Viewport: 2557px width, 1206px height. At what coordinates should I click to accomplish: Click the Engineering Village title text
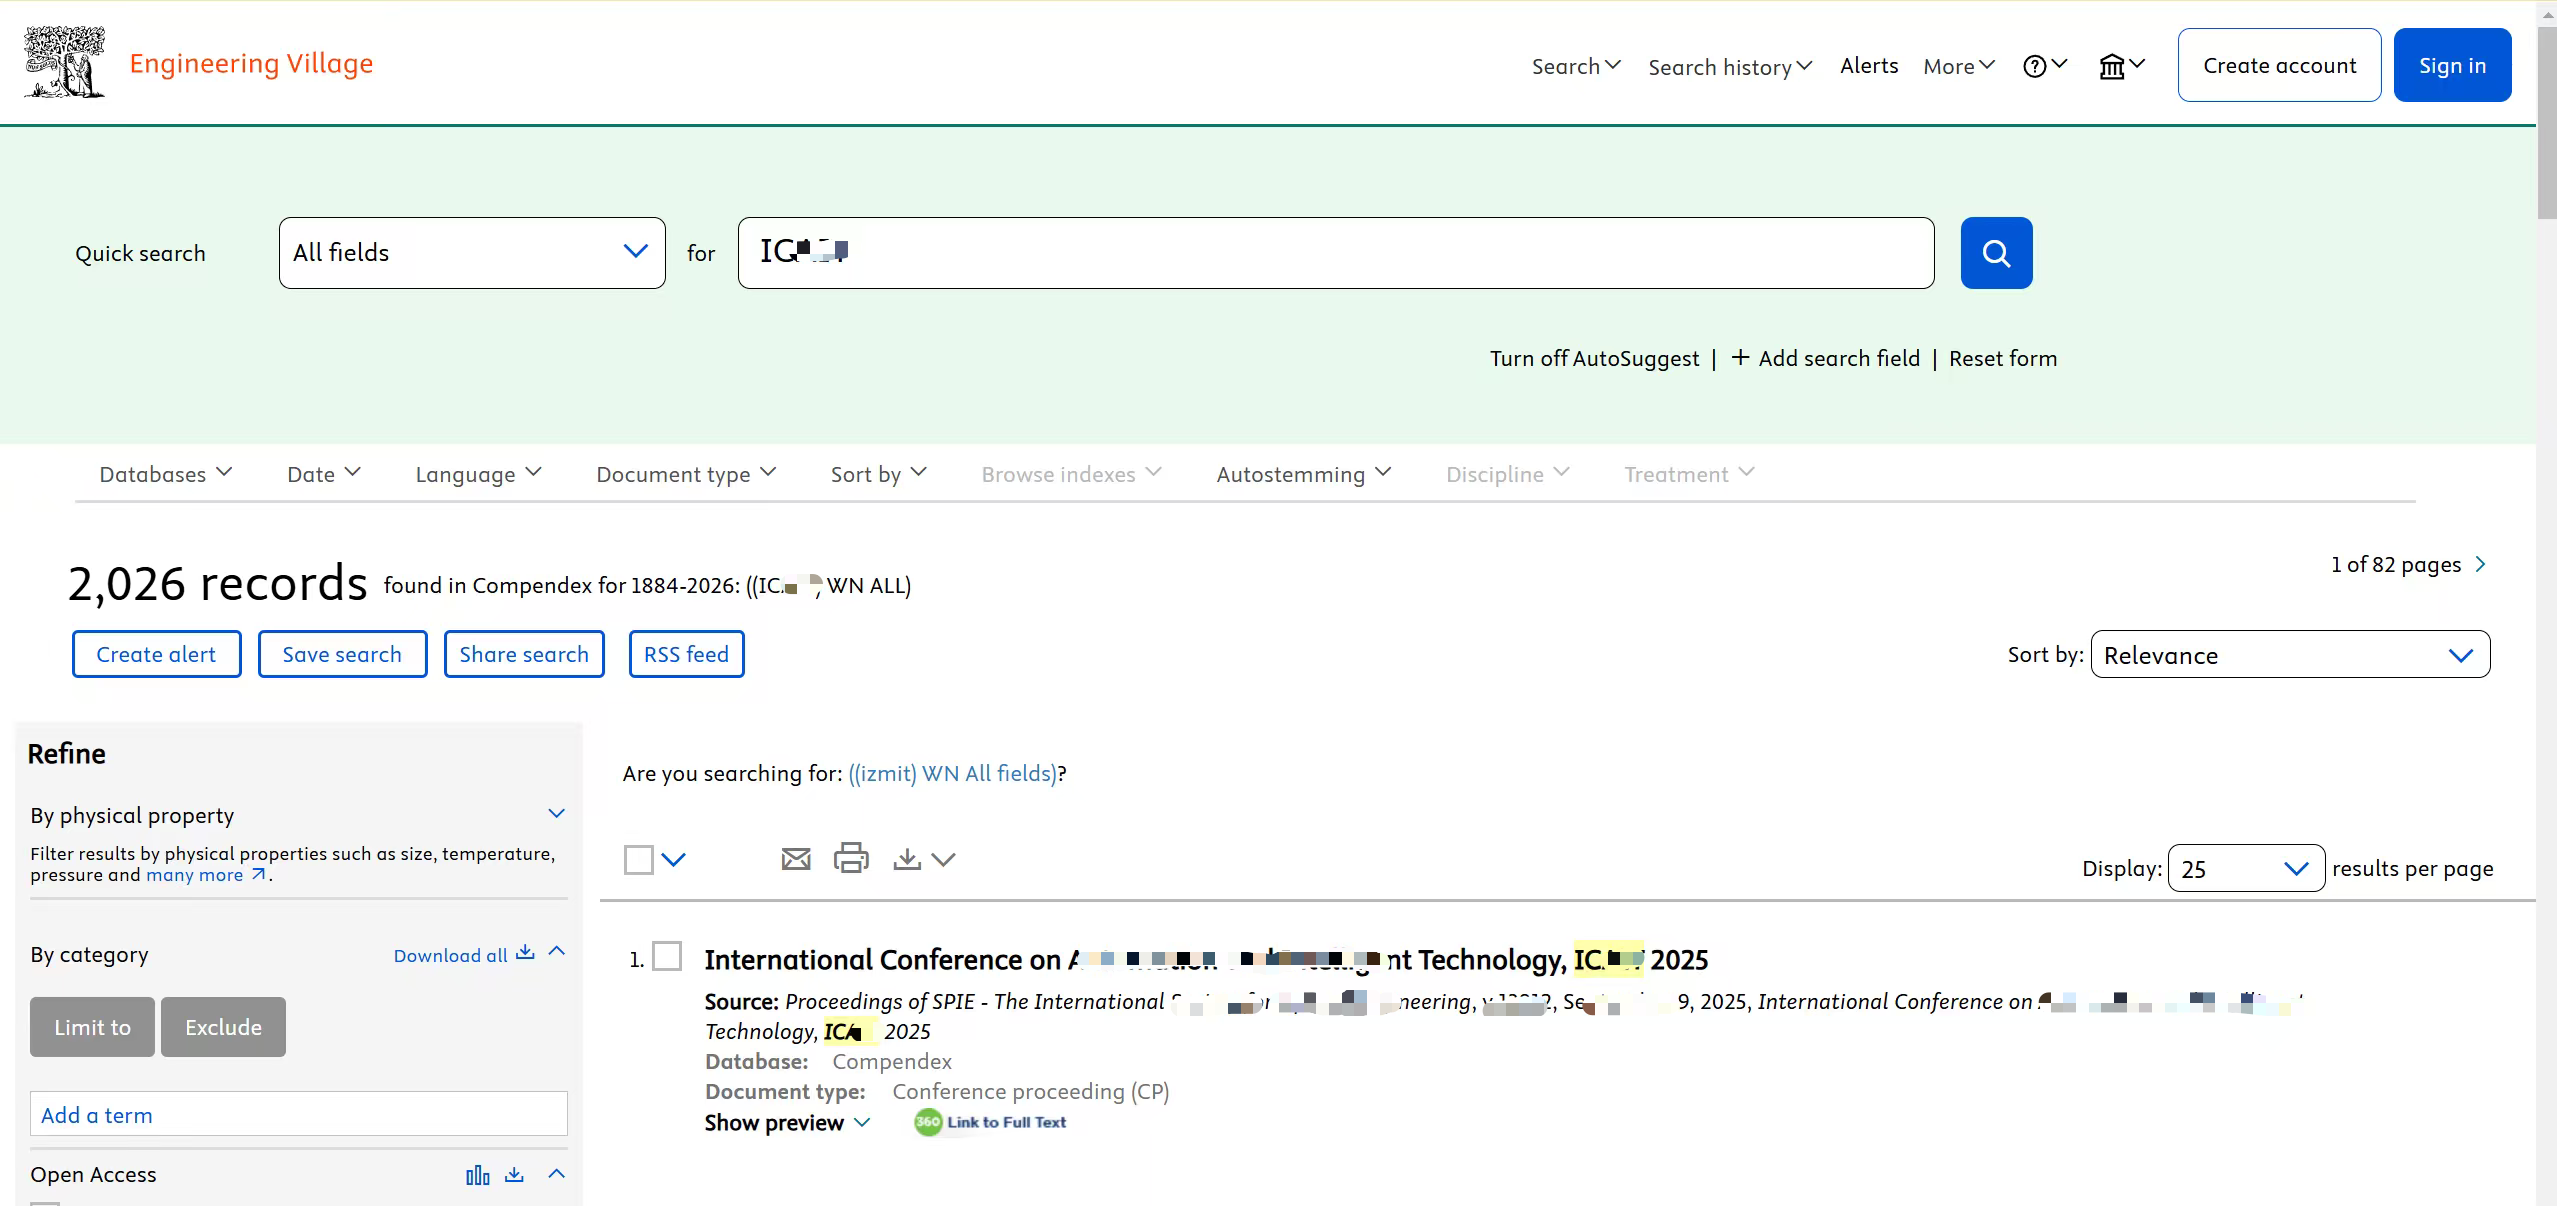coord(251,63)
